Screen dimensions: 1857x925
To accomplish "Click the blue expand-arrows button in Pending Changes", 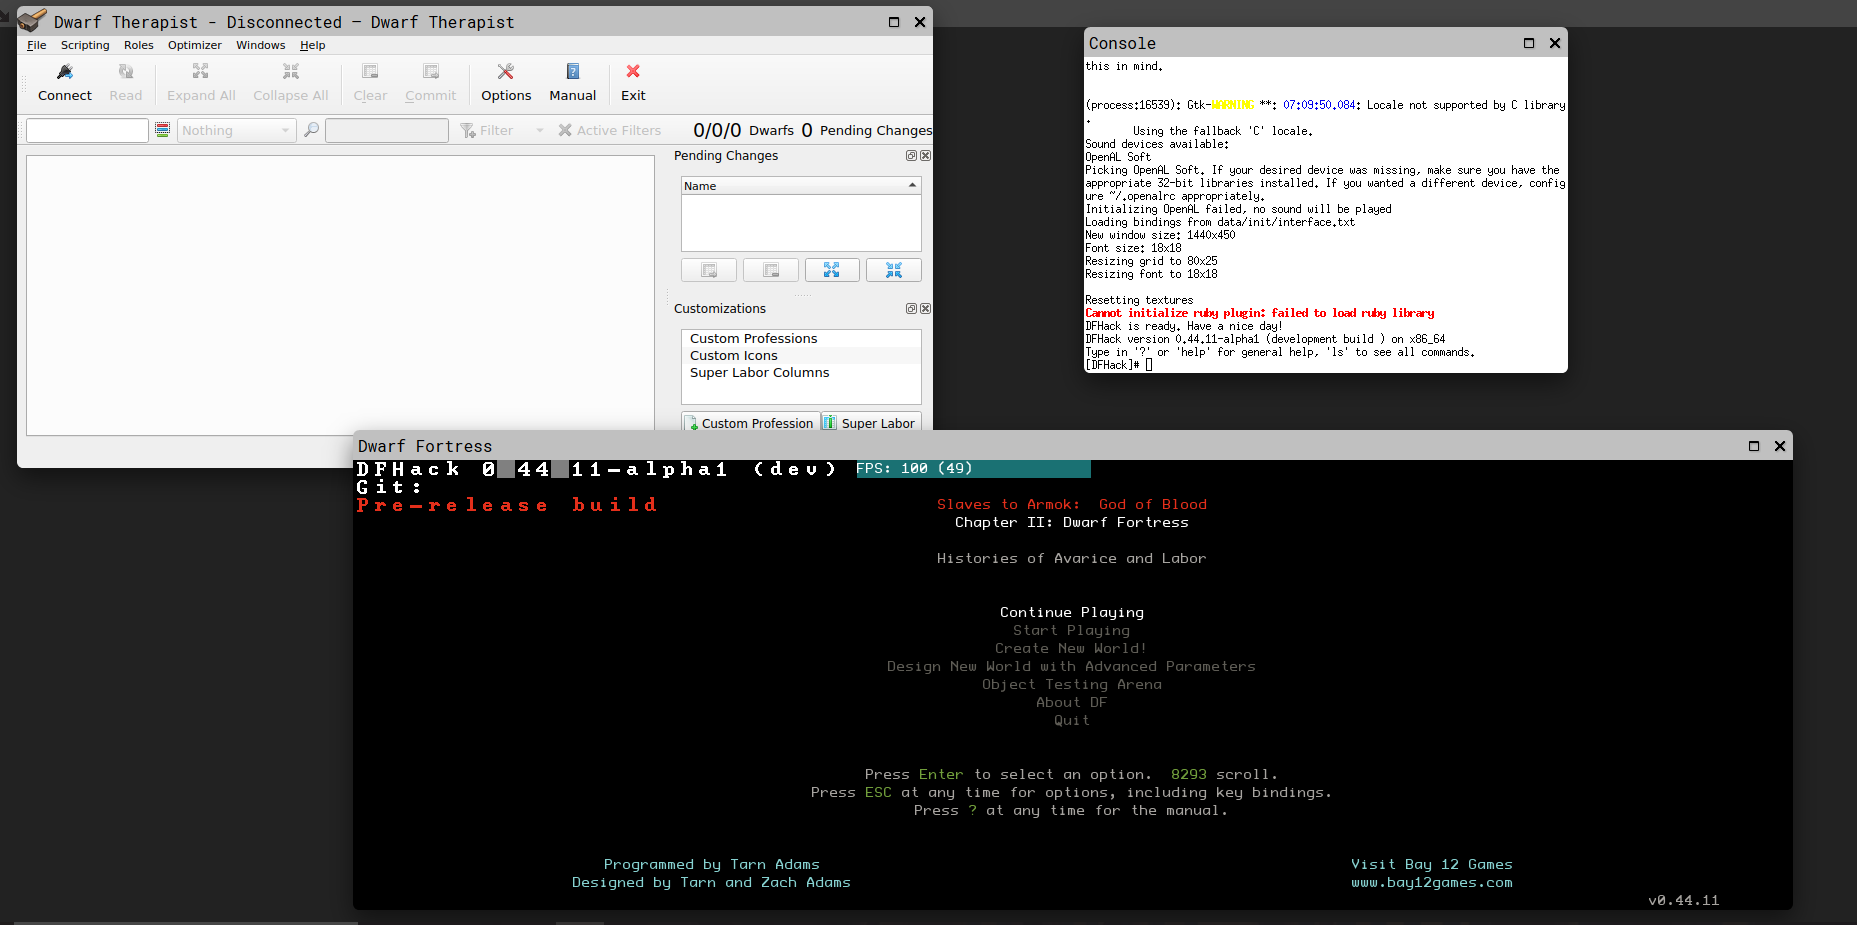I will [832, 270].
